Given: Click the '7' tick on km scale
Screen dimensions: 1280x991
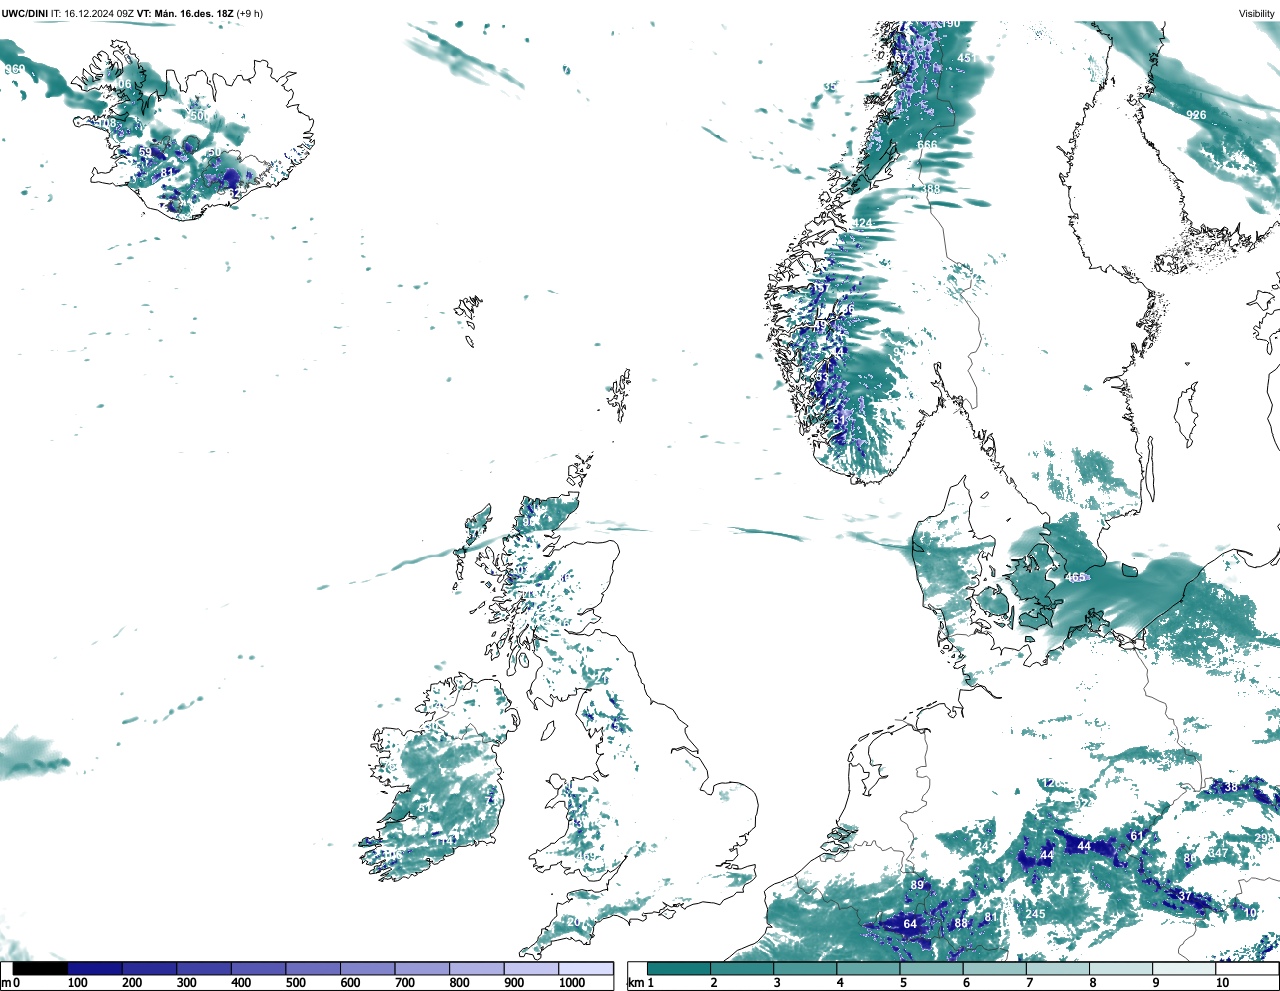Looking at the screenshot, I should [x=1029, y=983].
